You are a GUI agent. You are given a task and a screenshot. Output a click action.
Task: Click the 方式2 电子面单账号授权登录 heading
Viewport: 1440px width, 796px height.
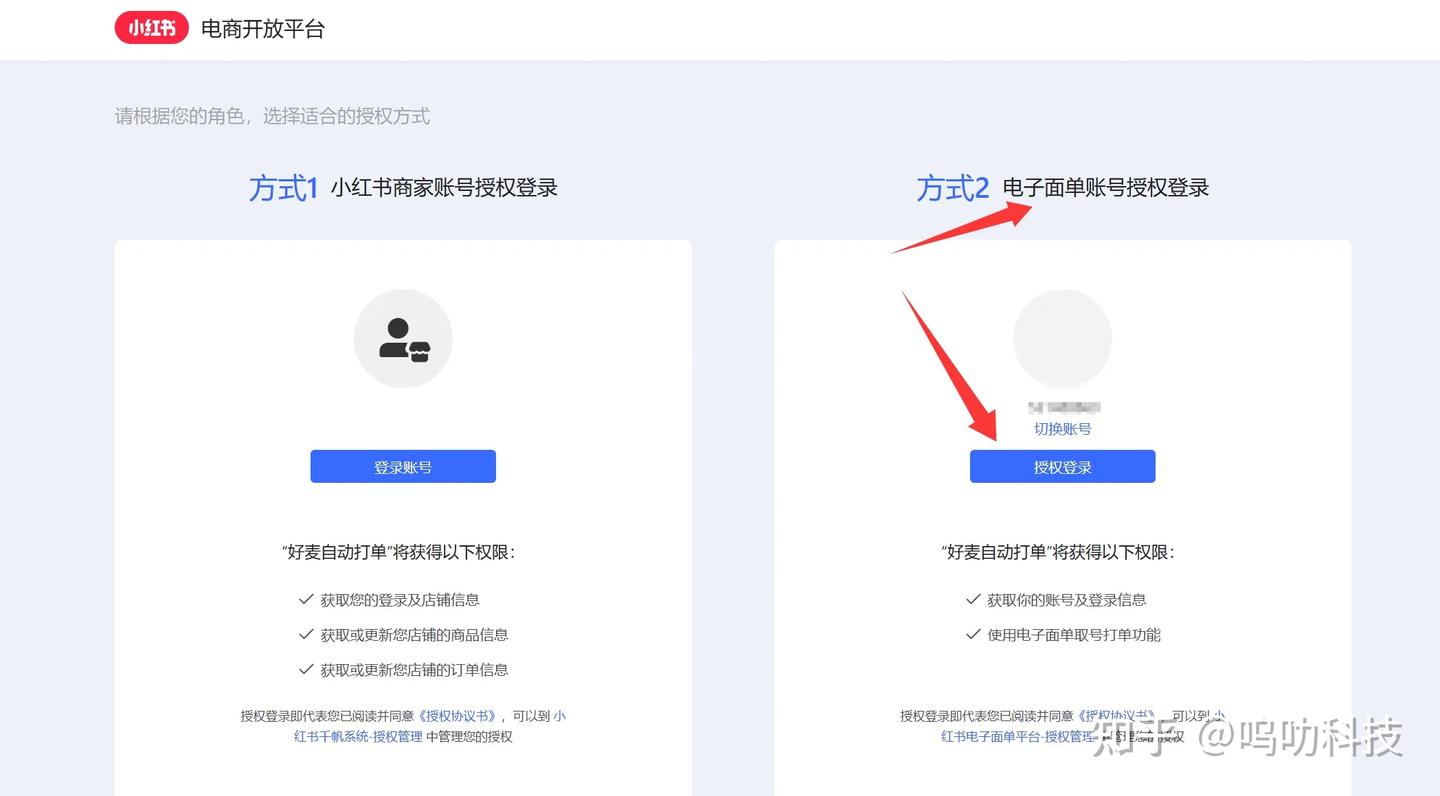coord(1063,187)
